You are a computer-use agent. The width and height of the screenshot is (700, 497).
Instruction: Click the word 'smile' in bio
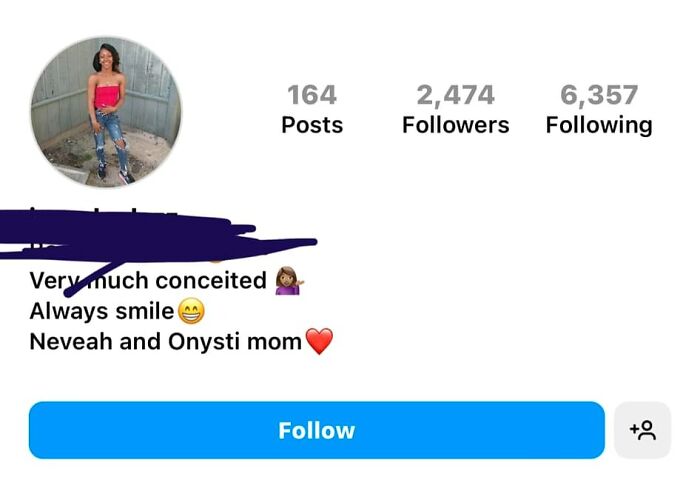[x=144, y=311]
